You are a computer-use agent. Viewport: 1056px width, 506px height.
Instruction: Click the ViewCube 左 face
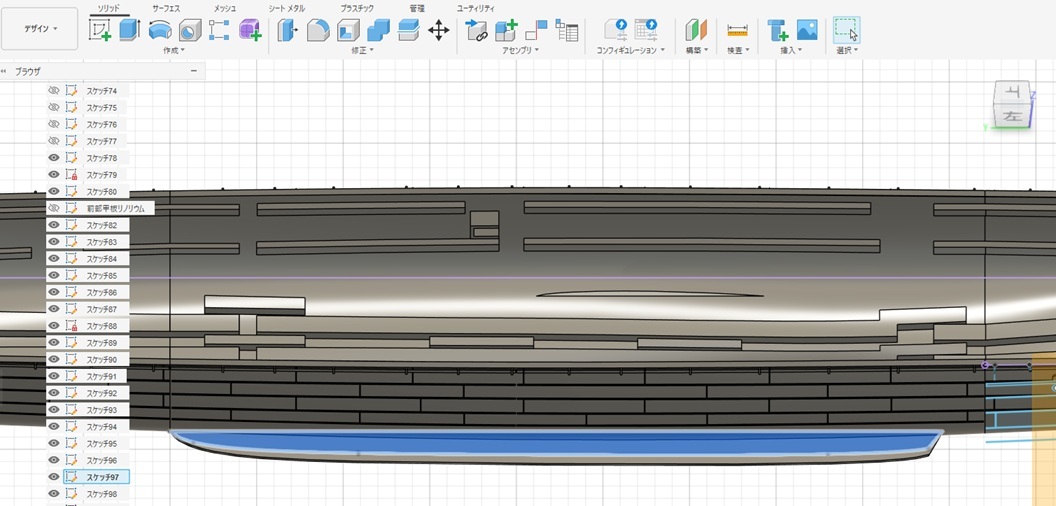click(1011, 117)
